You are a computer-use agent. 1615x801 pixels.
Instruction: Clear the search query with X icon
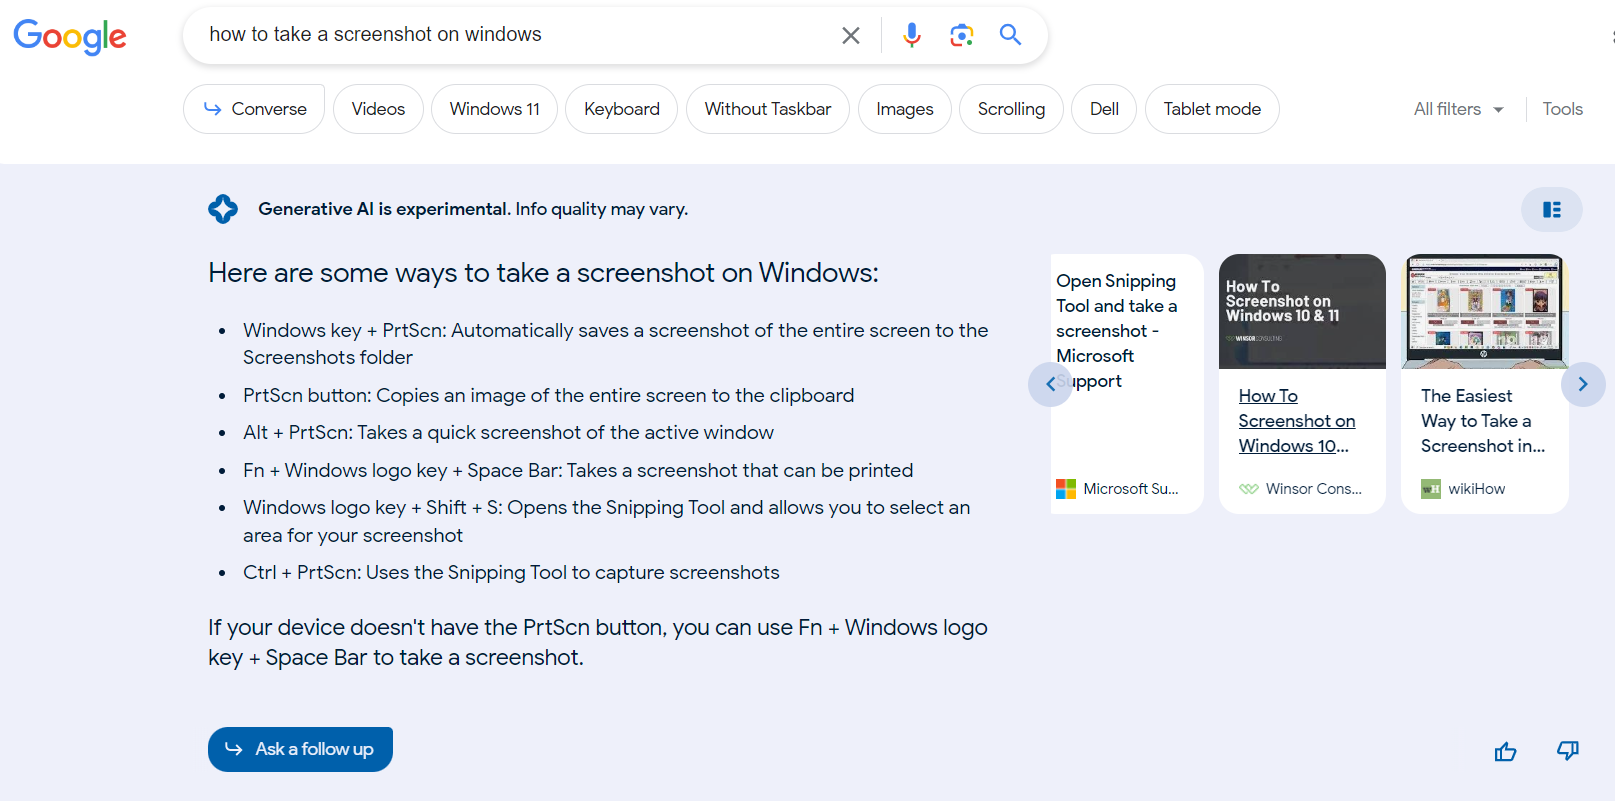(x=850, y=36)
